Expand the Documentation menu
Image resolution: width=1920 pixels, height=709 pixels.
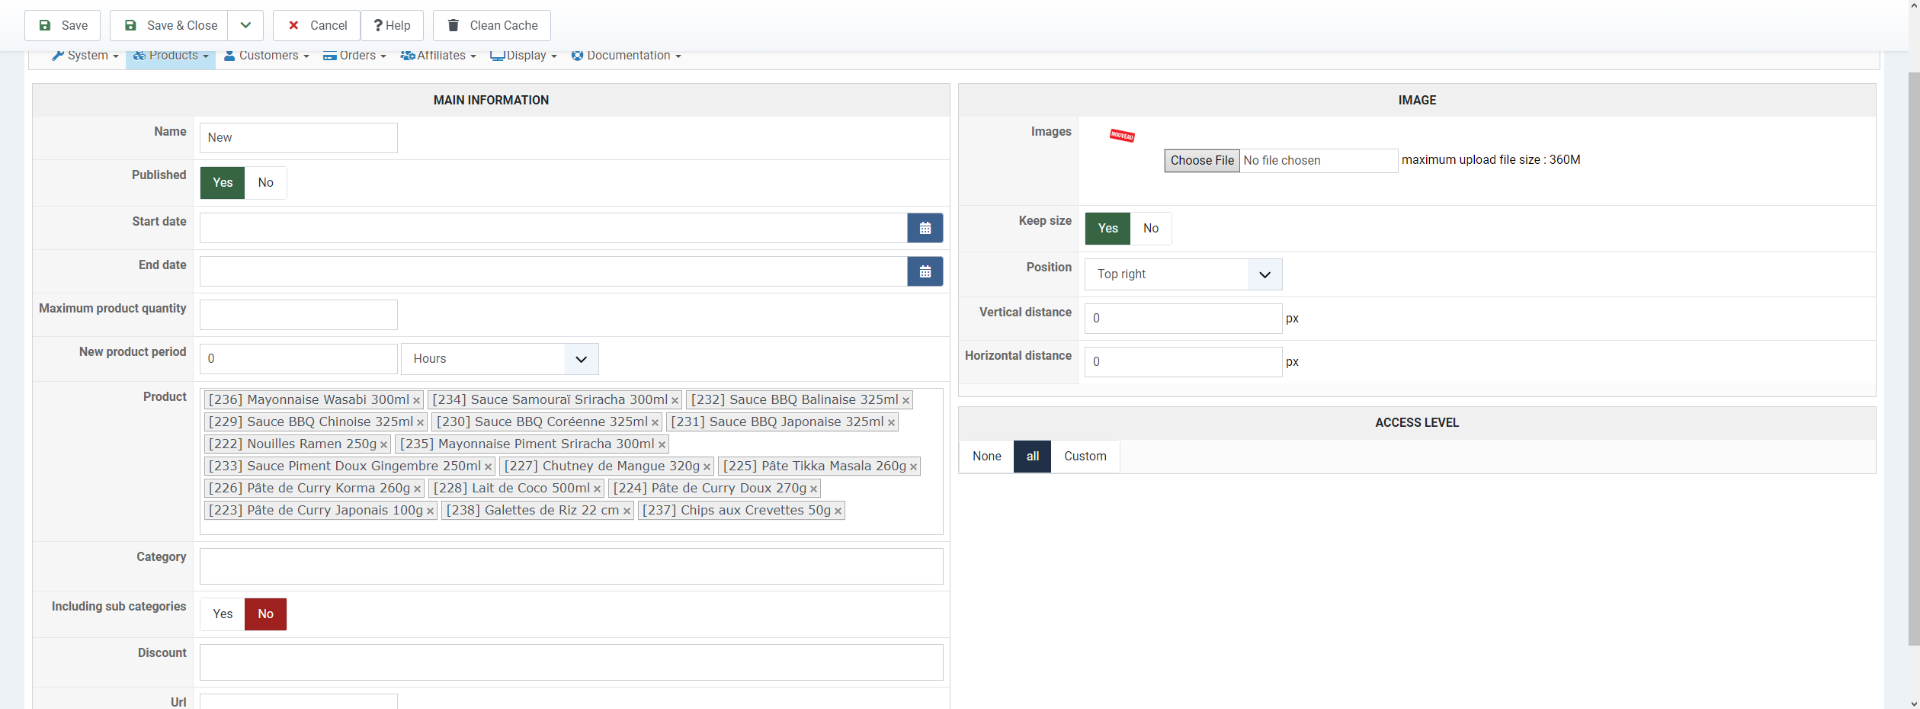(x=626, y=56)
